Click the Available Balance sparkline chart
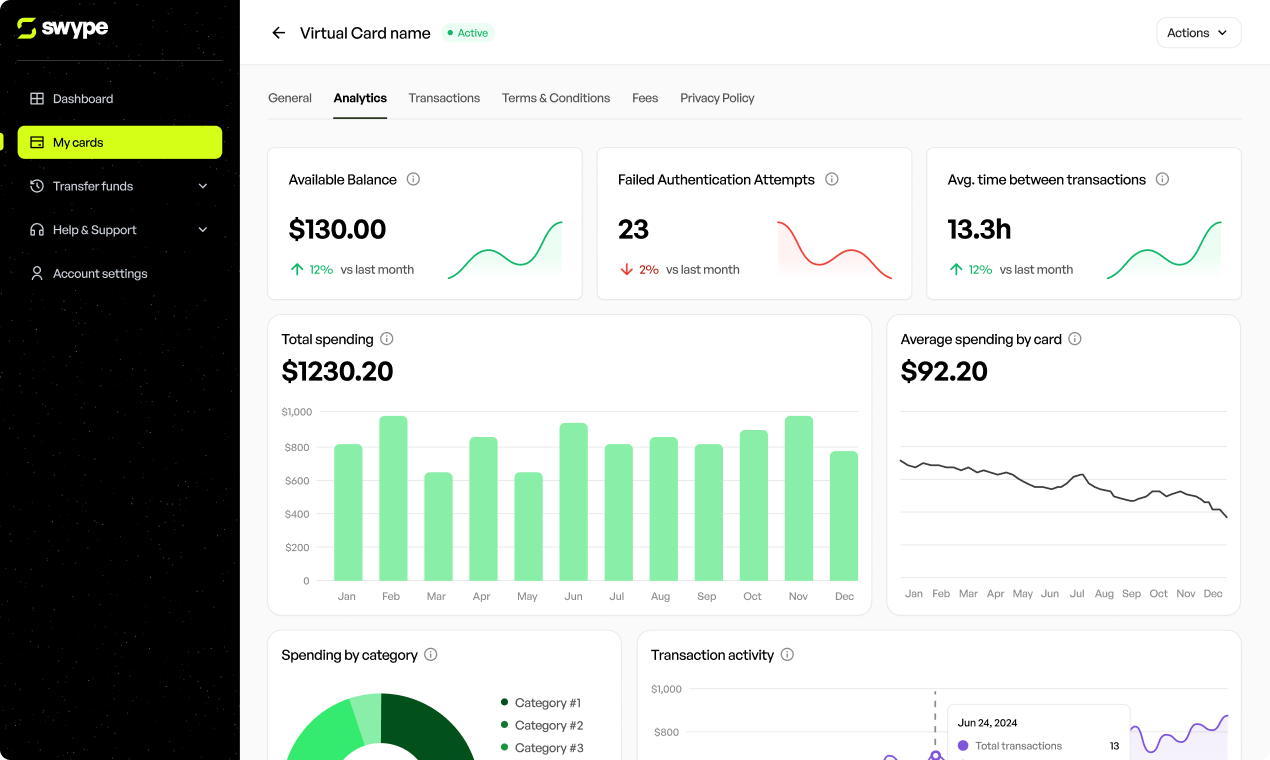The width and height of the screenshot is (1270, 760). 505,250
